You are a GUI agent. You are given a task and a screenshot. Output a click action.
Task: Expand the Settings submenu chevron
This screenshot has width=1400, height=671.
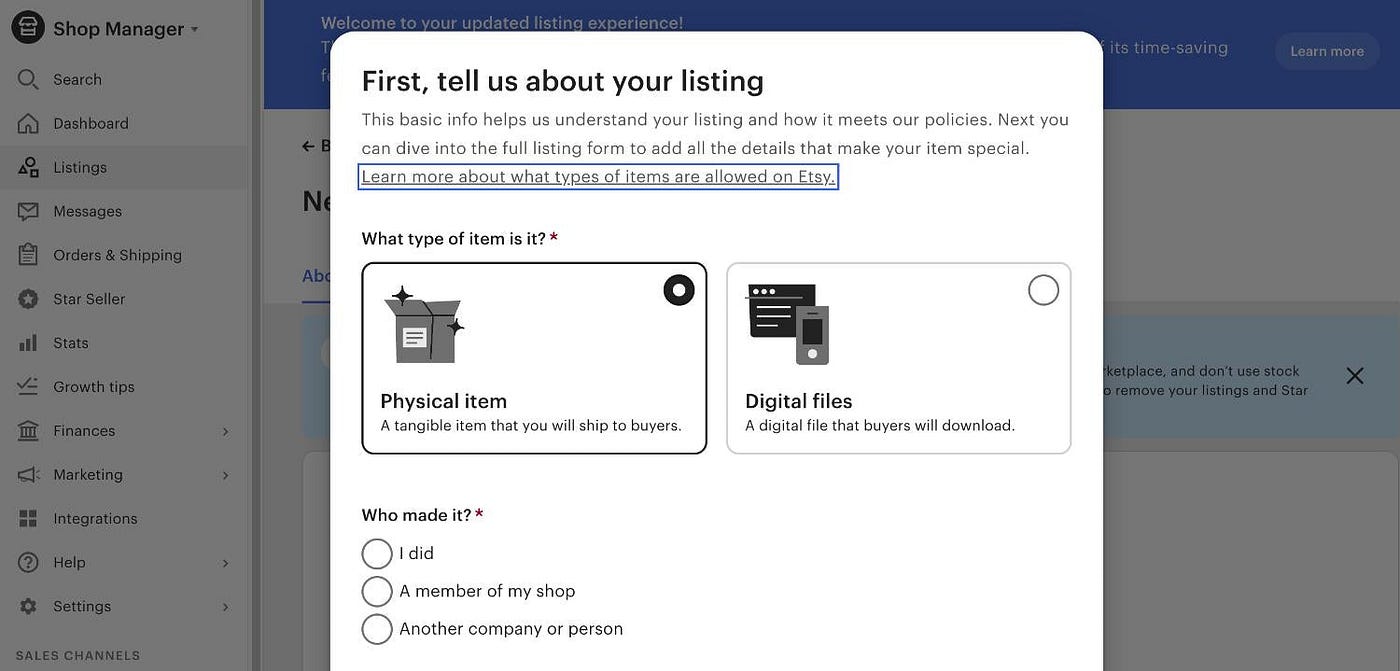[x=225, y=607]
